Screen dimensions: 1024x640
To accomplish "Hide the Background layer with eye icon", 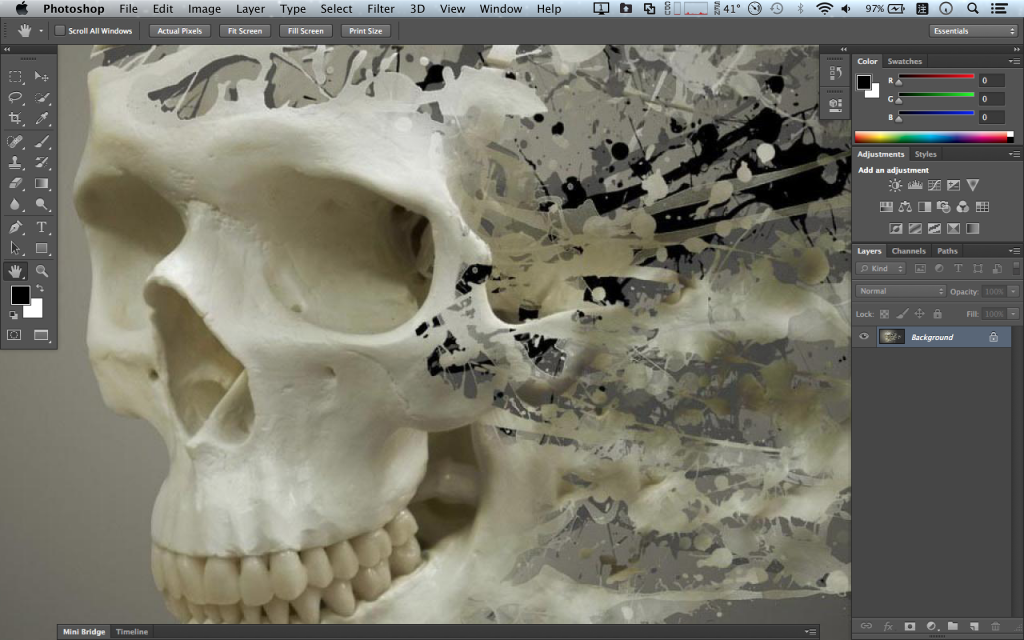I will (864, 337).
